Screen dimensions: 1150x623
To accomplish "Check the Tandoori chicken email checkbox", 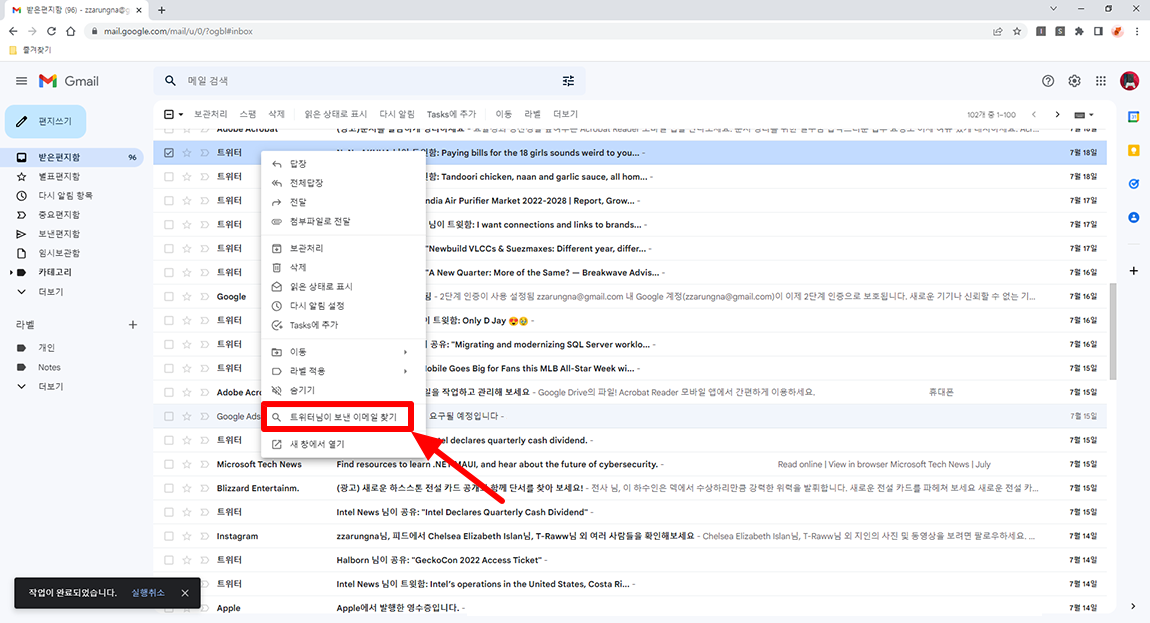I will coord(169,177).
